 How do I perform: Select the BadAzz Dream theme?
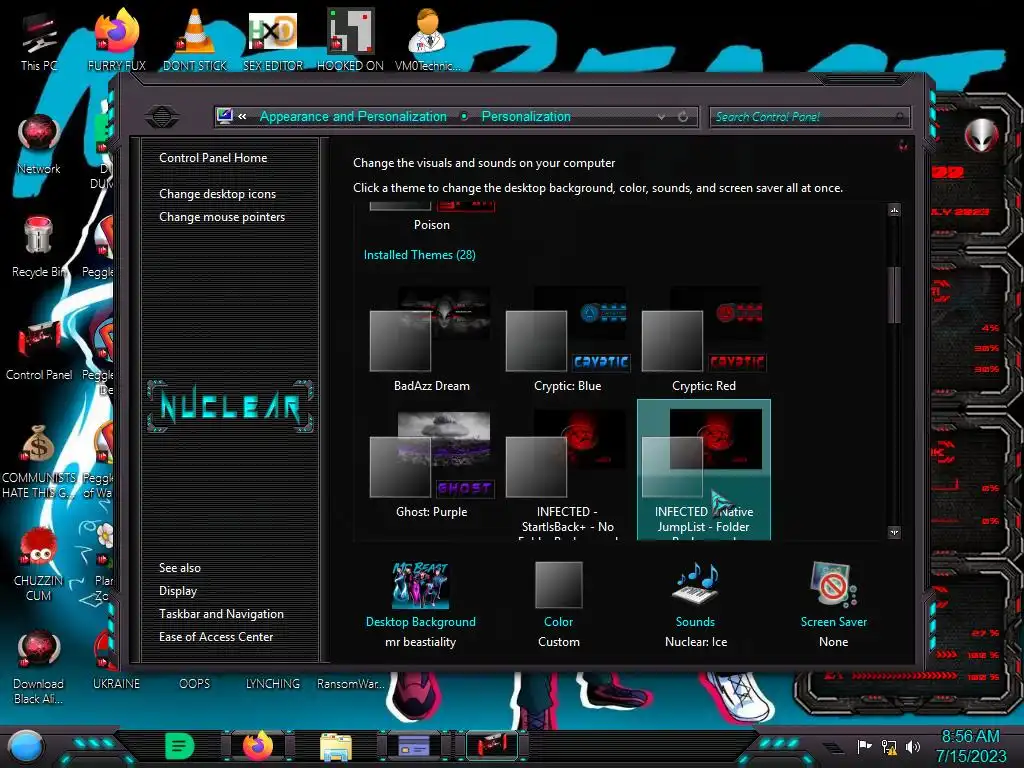pyautogui.click(x=432, y=340)
